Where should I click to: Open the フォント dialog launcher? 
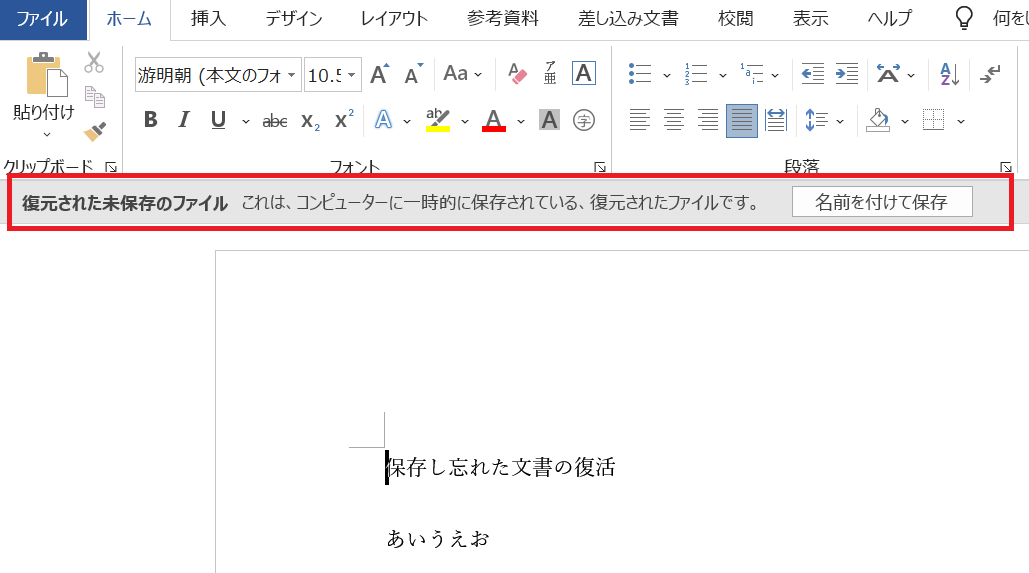pos(600,167)
